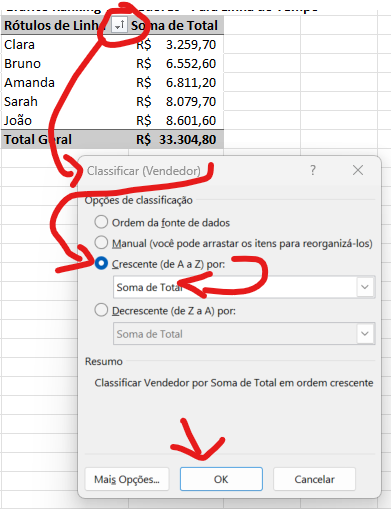Click the Clara row label
The image size is (391, 509).
click(19, 45)
